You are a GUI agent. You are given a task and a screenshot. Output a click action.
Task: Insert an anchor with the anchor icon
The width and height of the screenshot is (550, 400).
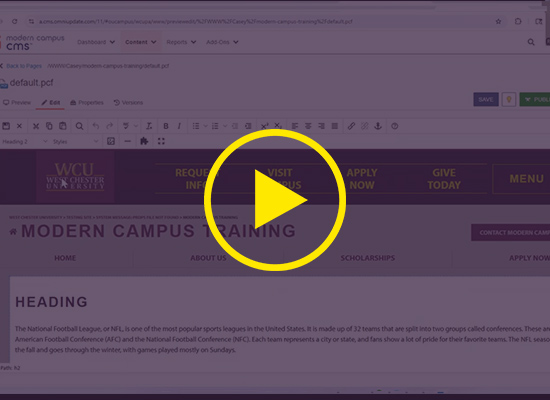pos(378,126)
